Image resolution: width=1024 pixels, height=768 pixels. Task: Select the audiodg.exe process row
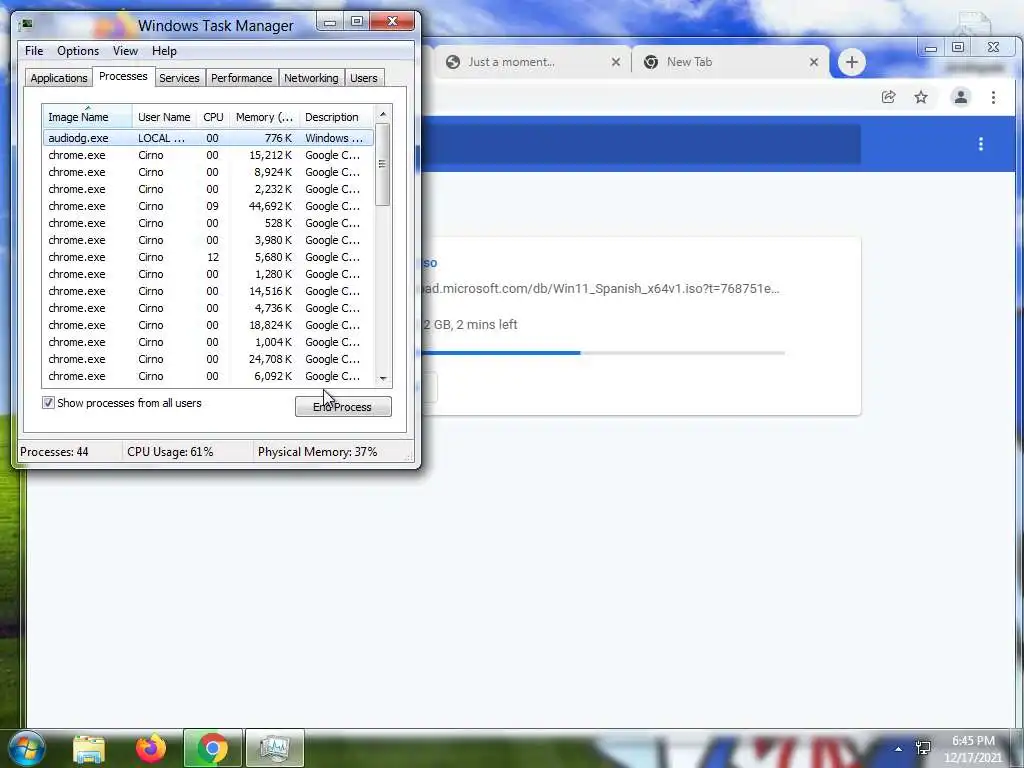point(208,138)
